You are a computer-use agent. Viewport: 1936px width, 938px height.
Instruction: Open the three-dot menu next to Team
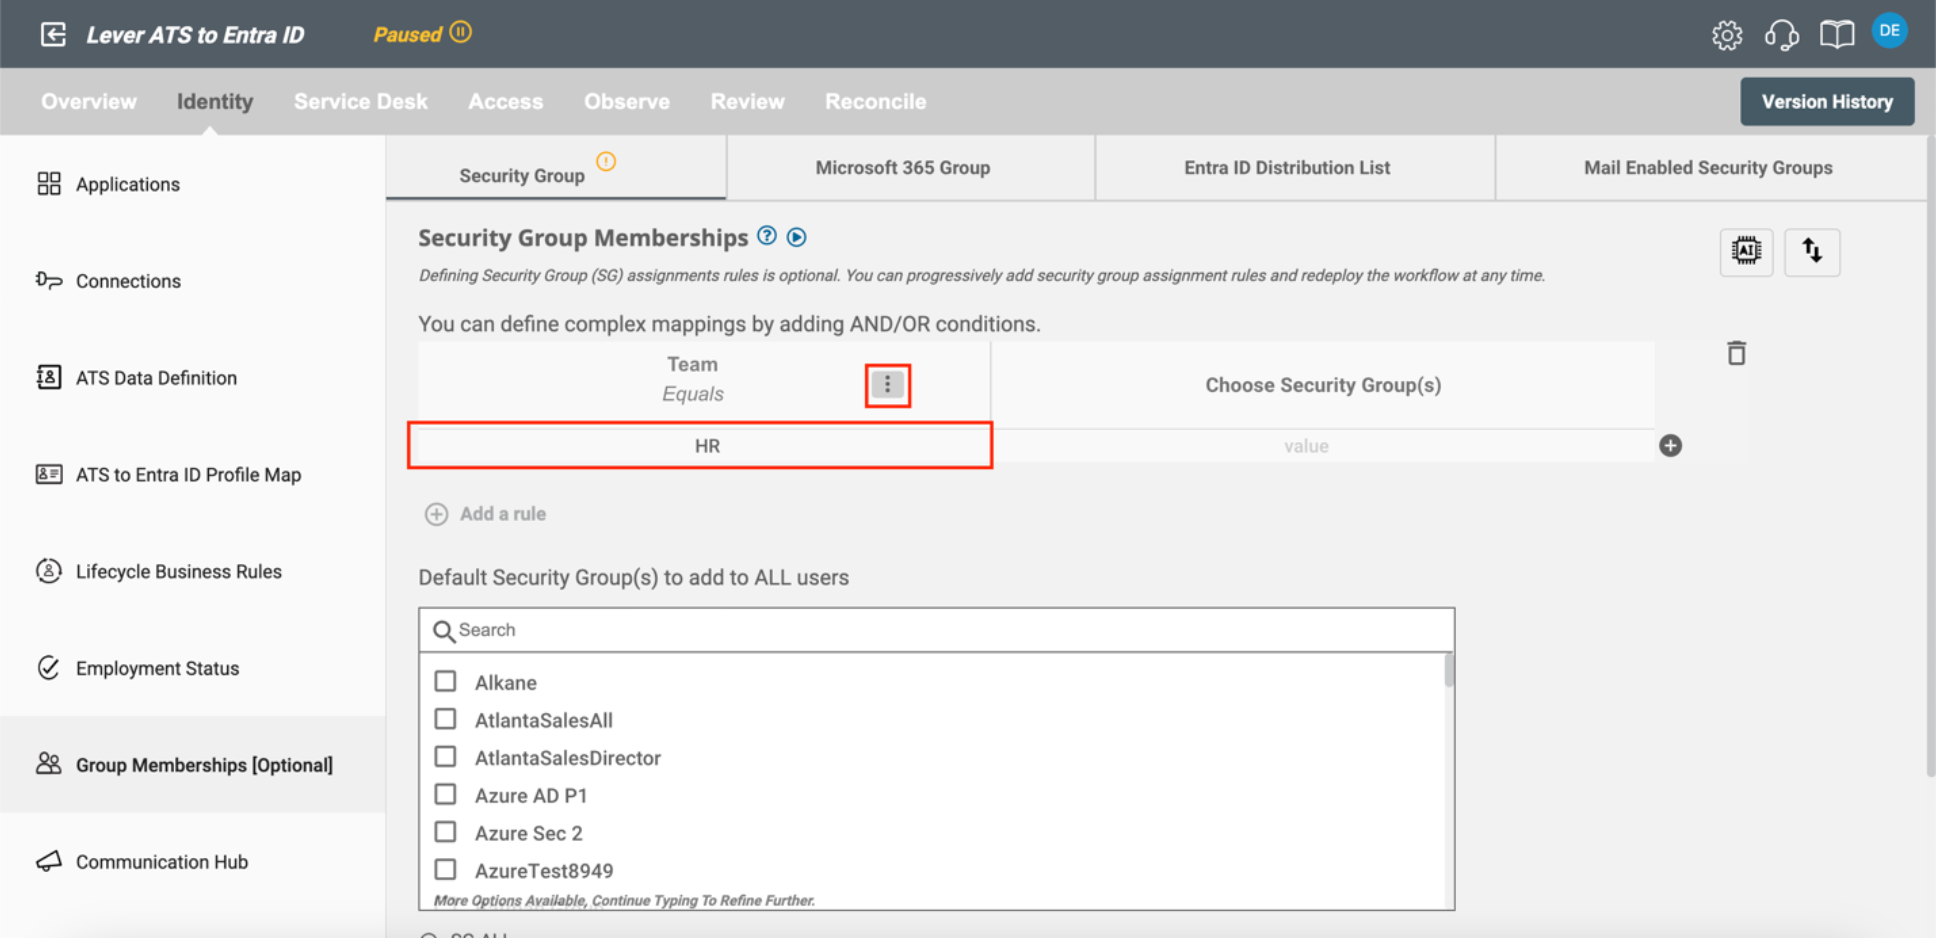point(887,385)
